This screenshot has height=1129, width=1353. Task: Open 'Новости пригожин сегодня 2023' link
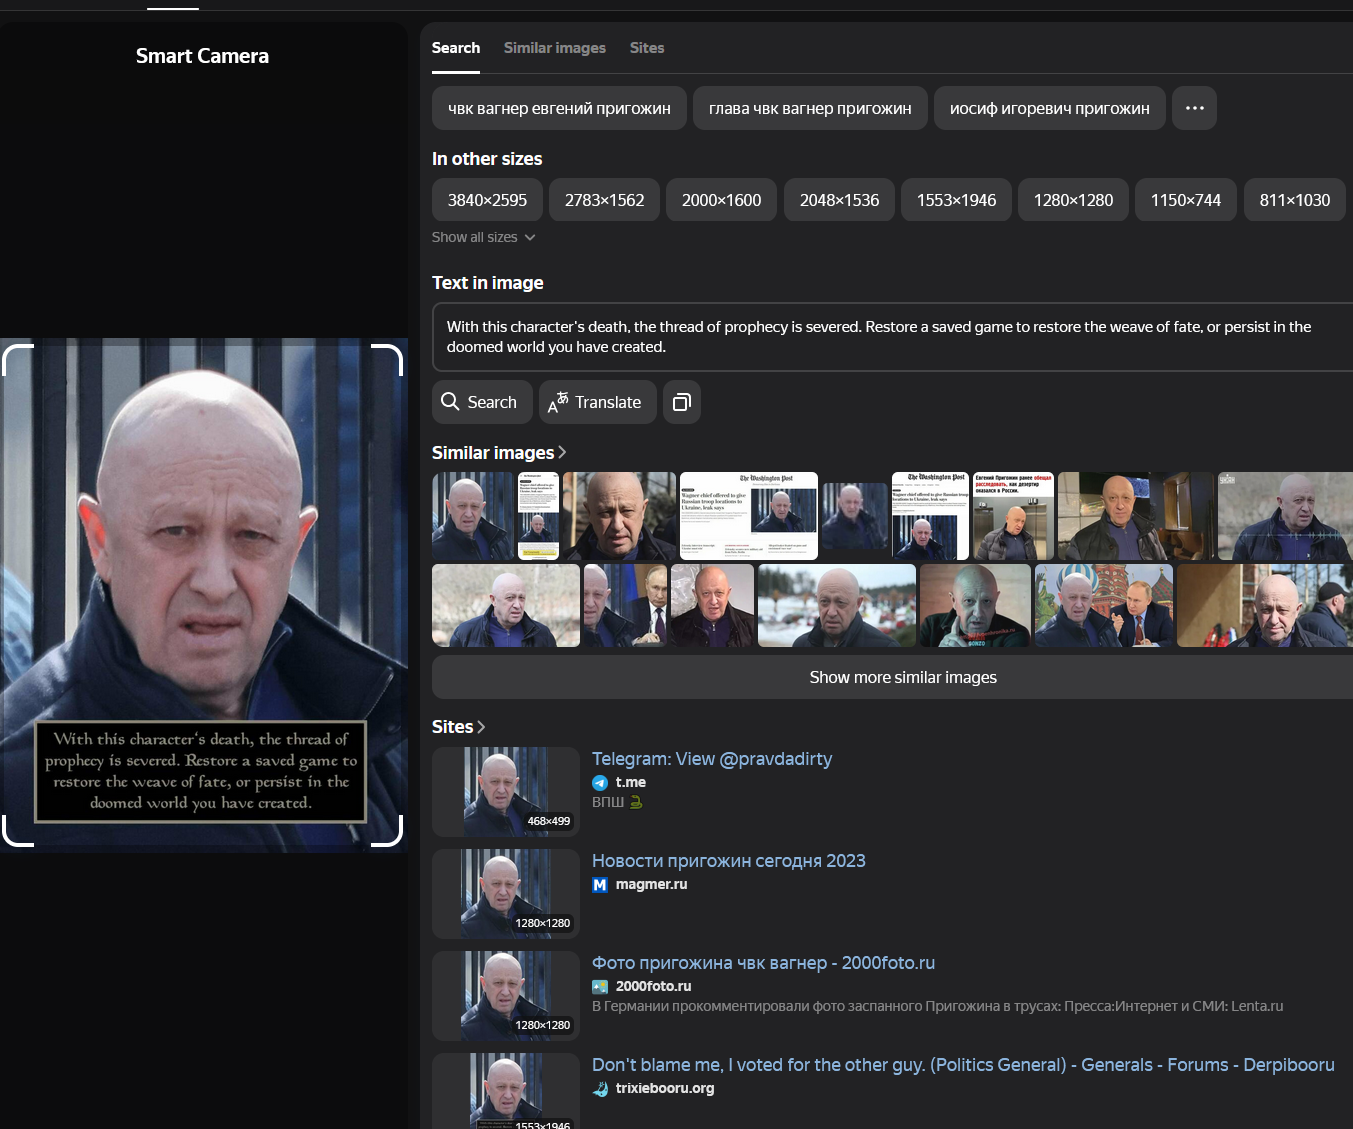click(729, 861)
